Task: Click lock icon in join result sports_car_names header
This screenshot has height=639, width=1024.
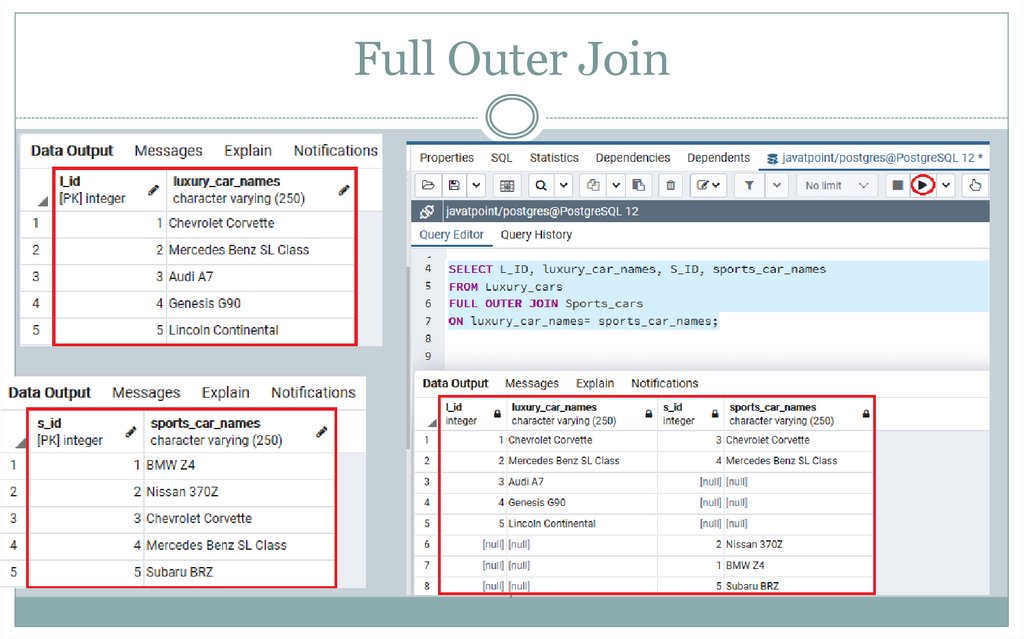Action: (866, 414)
